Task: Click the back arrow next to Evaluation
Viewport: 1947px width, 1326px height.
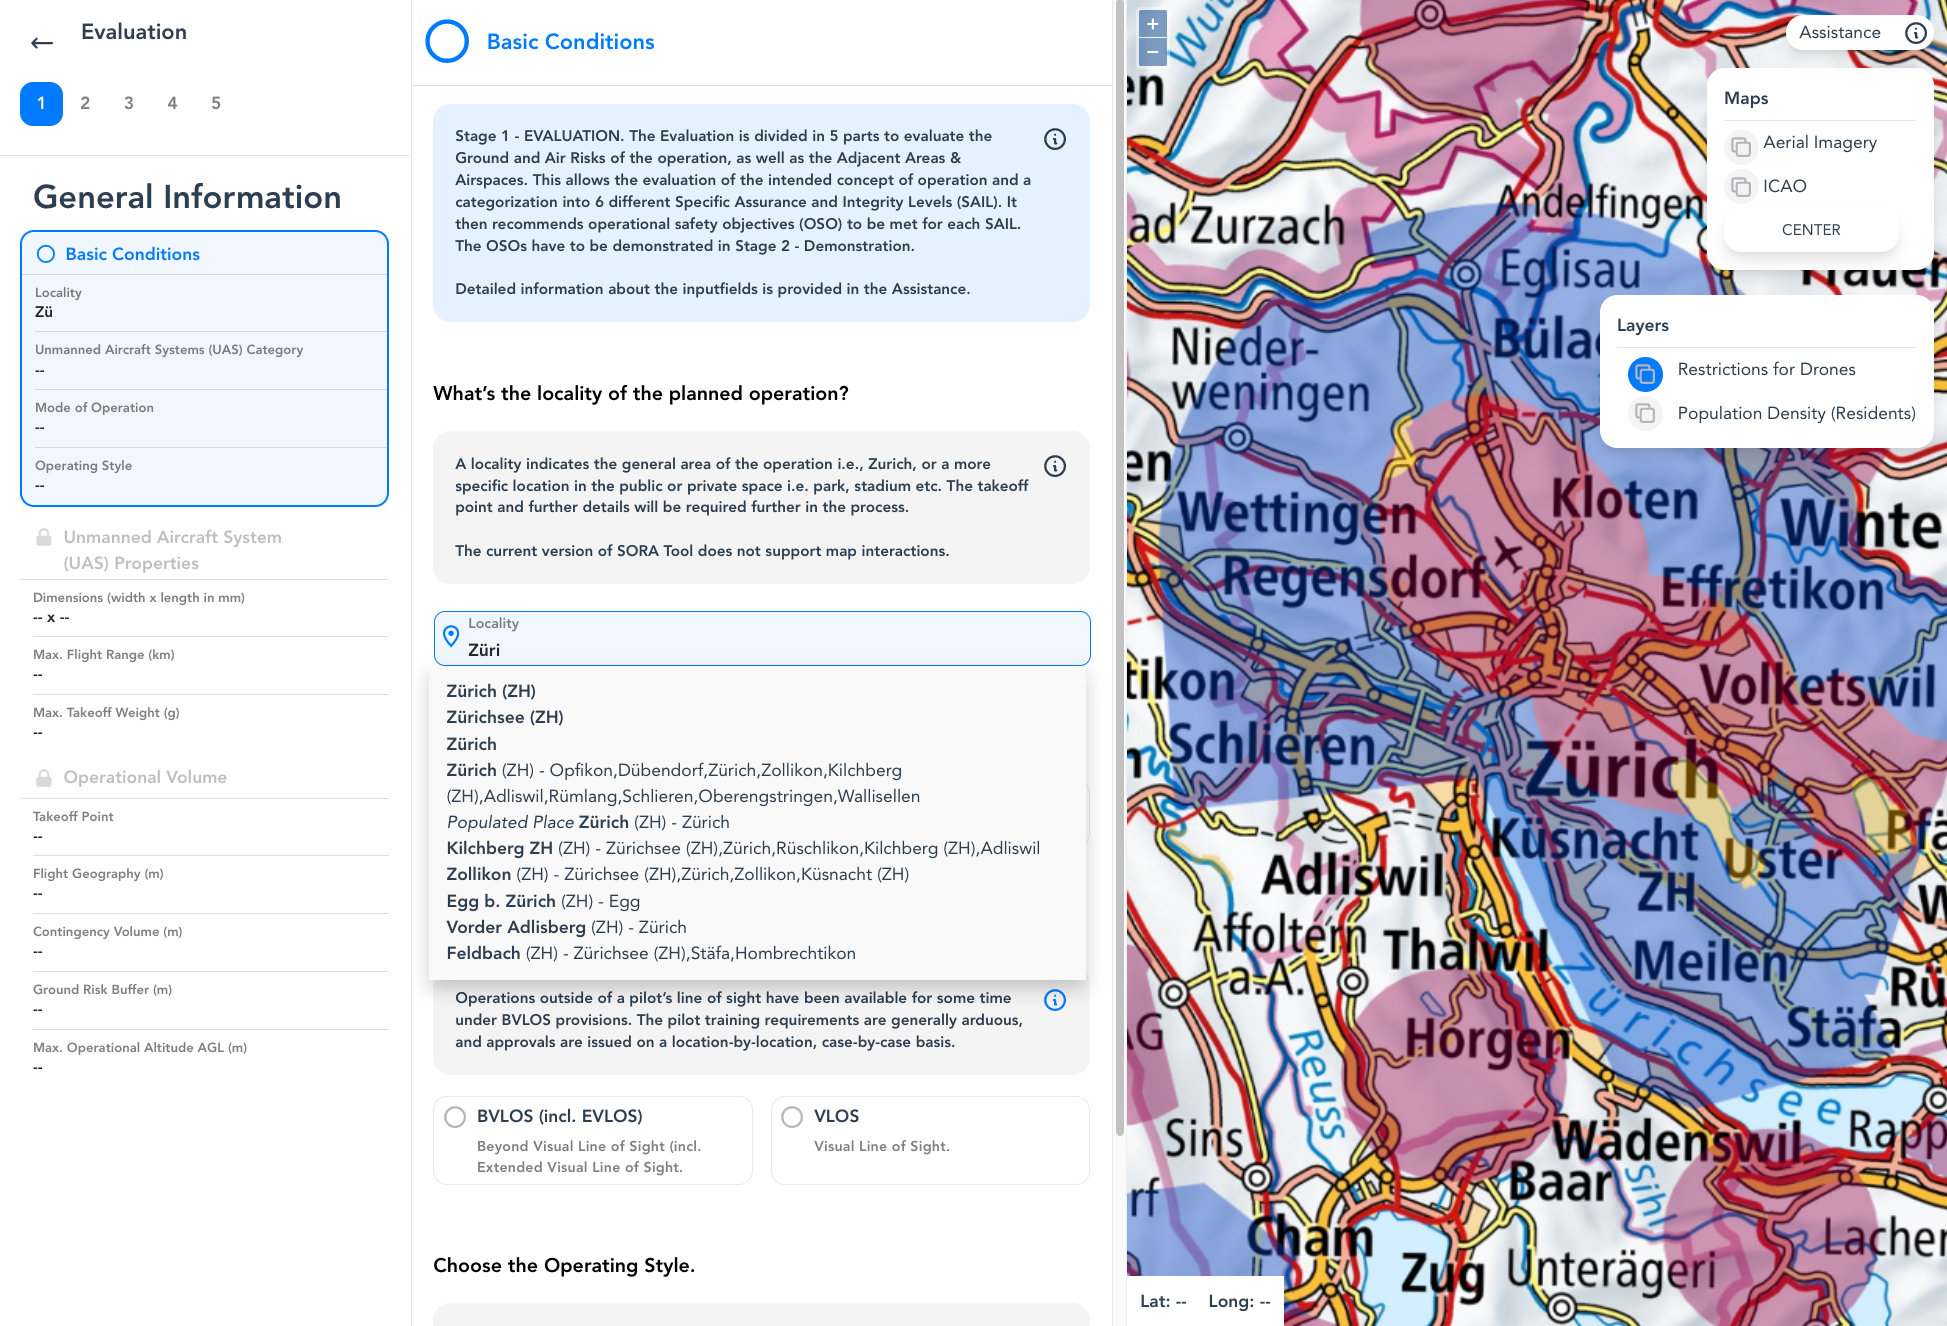Action: point(42,42)
